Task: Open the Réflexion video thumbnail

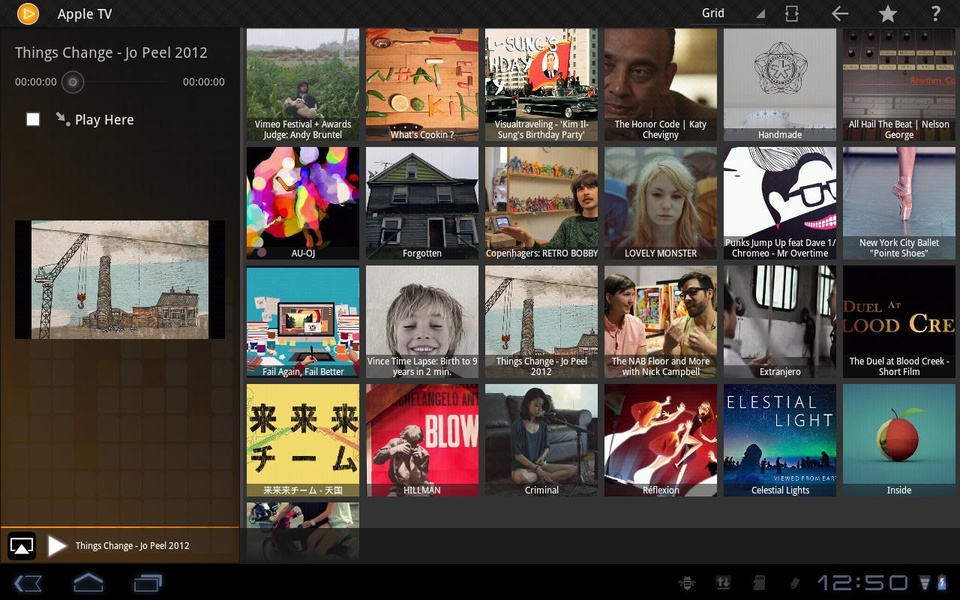Action: pos(661,440)
